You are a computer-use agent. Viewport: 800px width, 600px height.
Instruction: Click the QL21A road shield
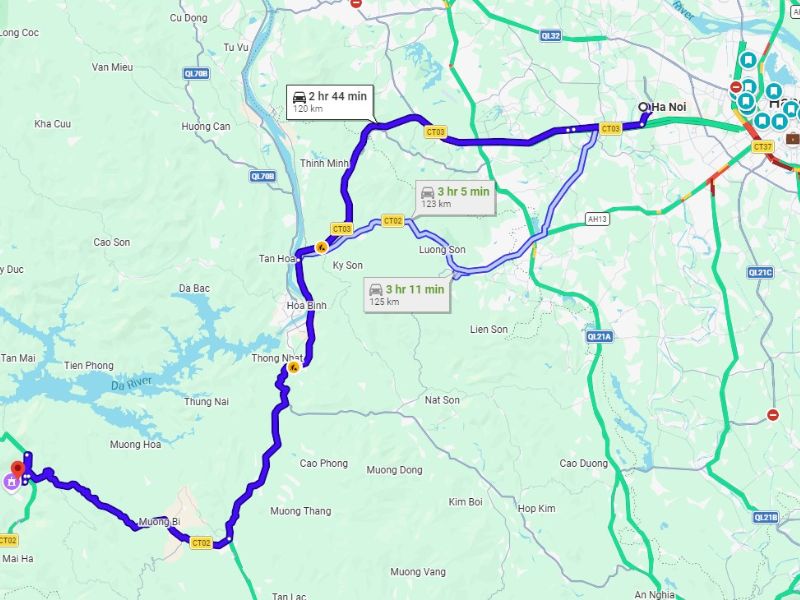599,337
